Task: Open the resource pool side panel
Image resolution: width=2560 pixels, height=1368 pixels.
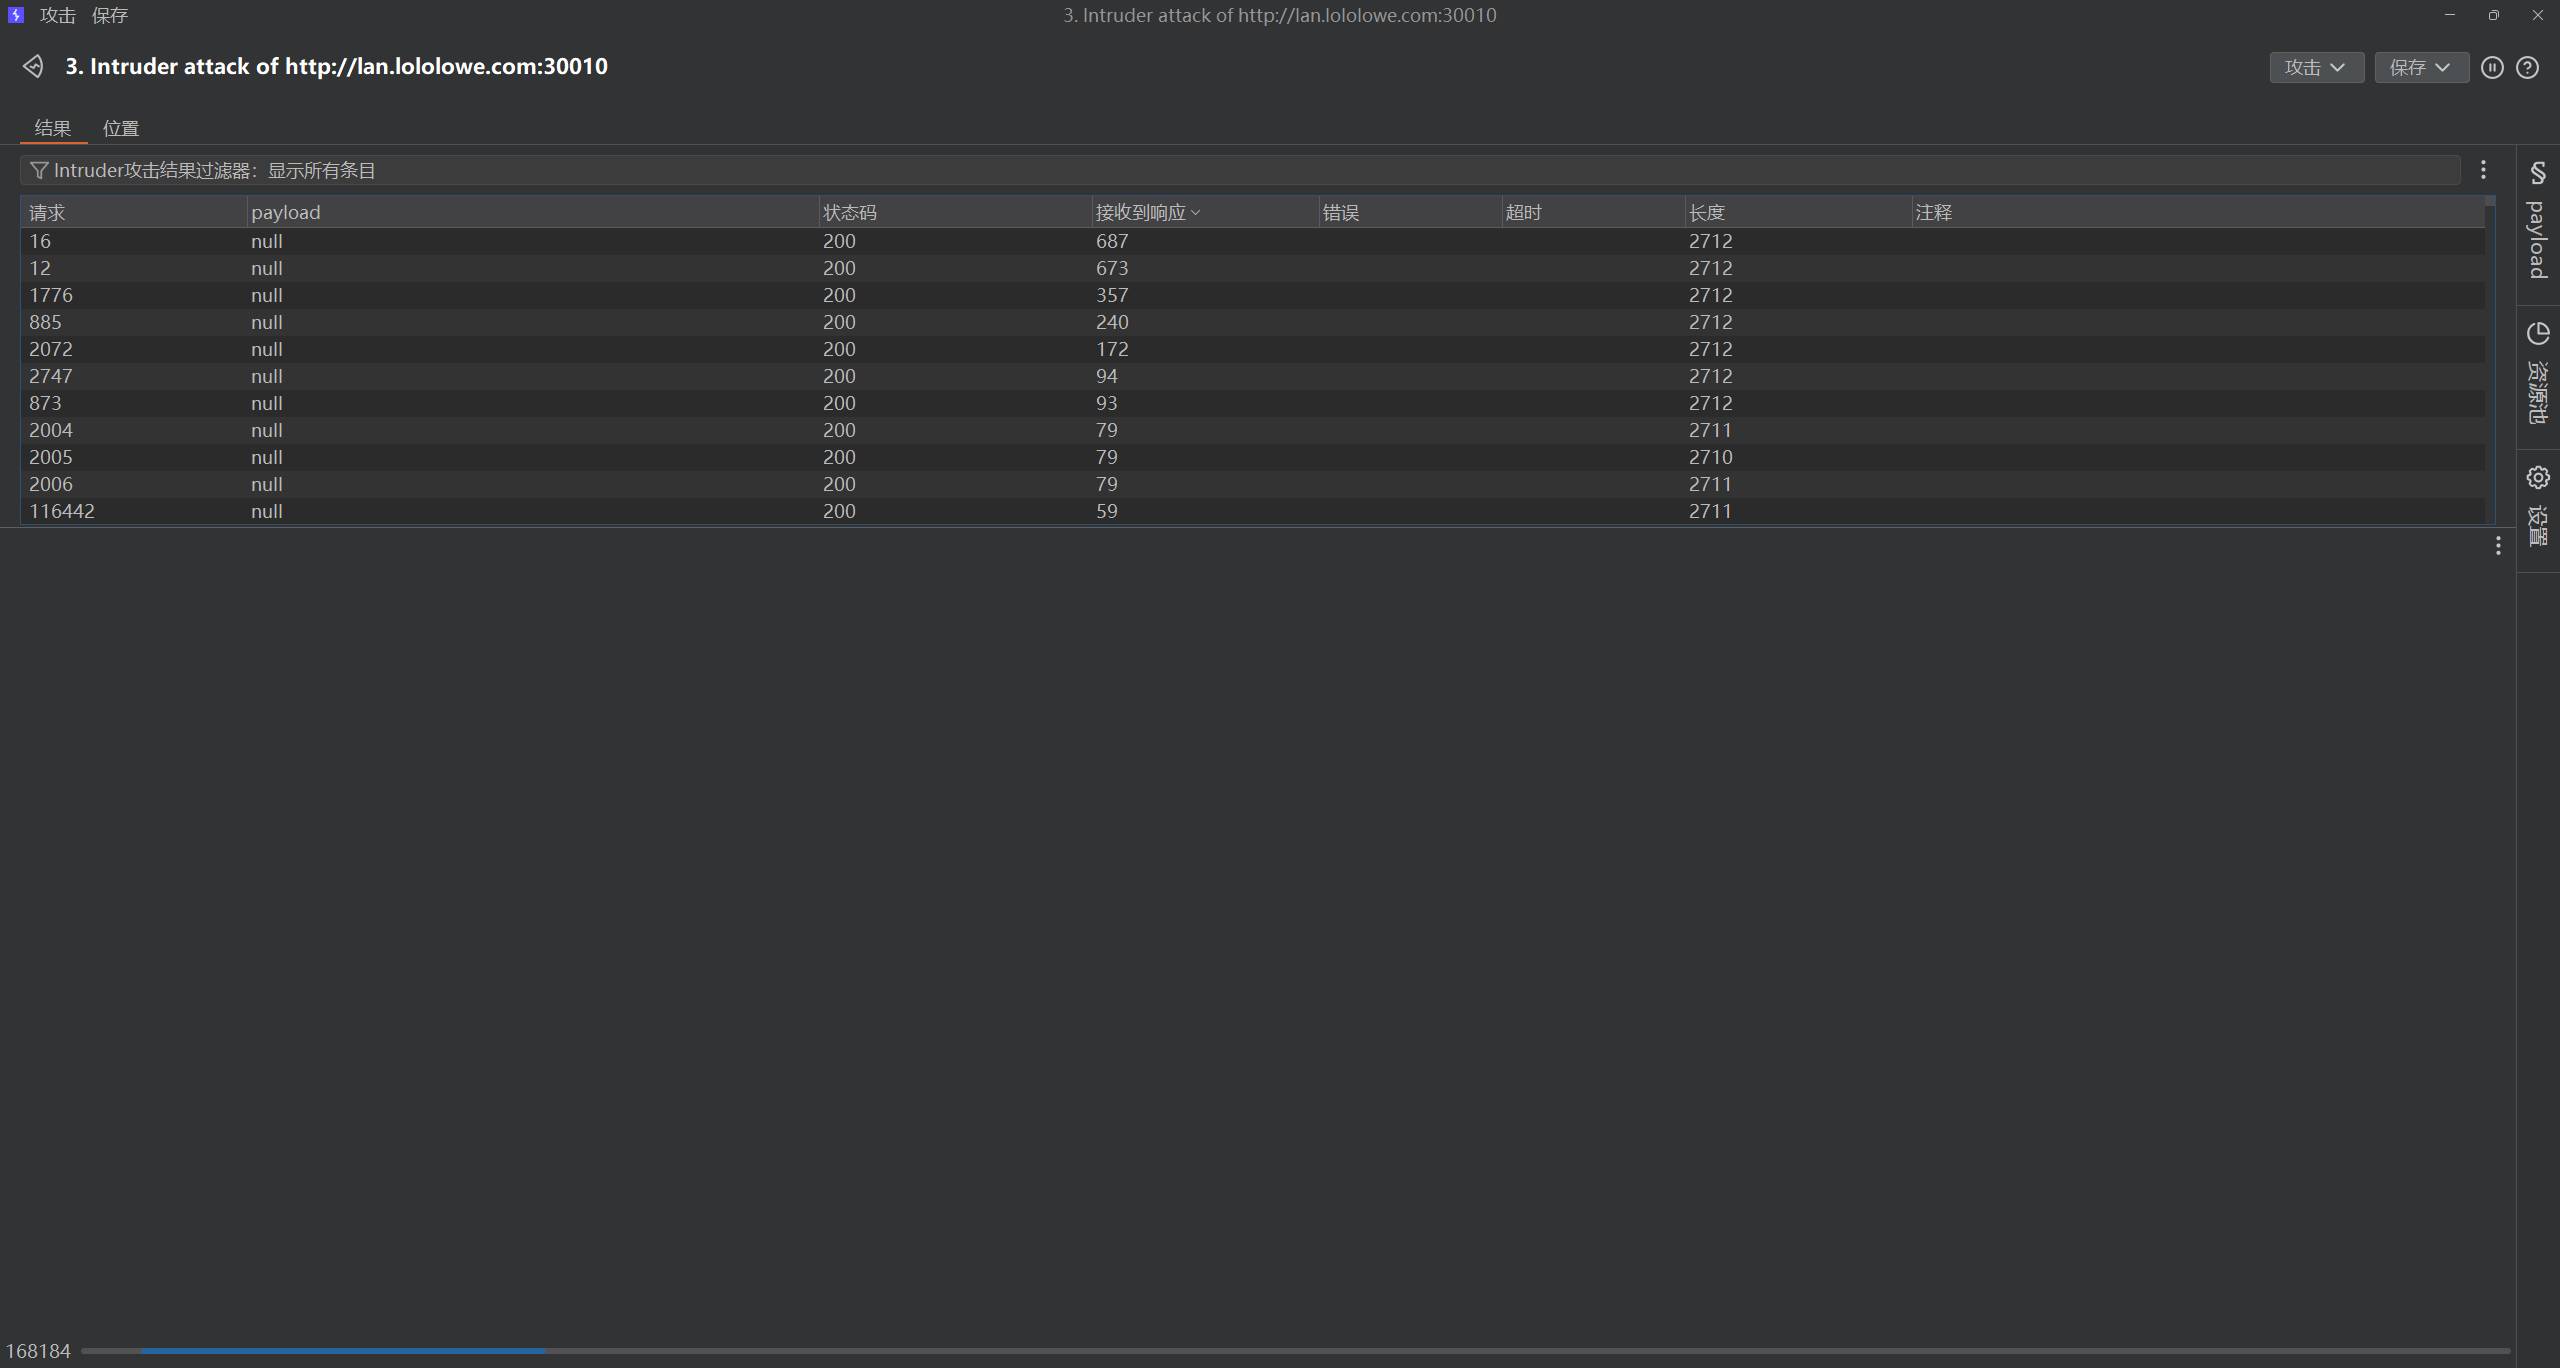Action: (2537, 375)
